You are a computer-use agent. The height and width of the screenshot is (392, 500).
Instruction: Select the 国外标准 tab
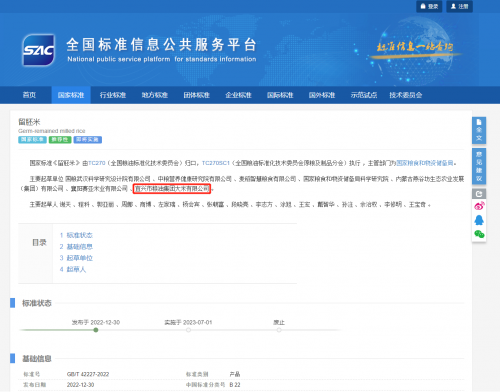tap(322, 95)
